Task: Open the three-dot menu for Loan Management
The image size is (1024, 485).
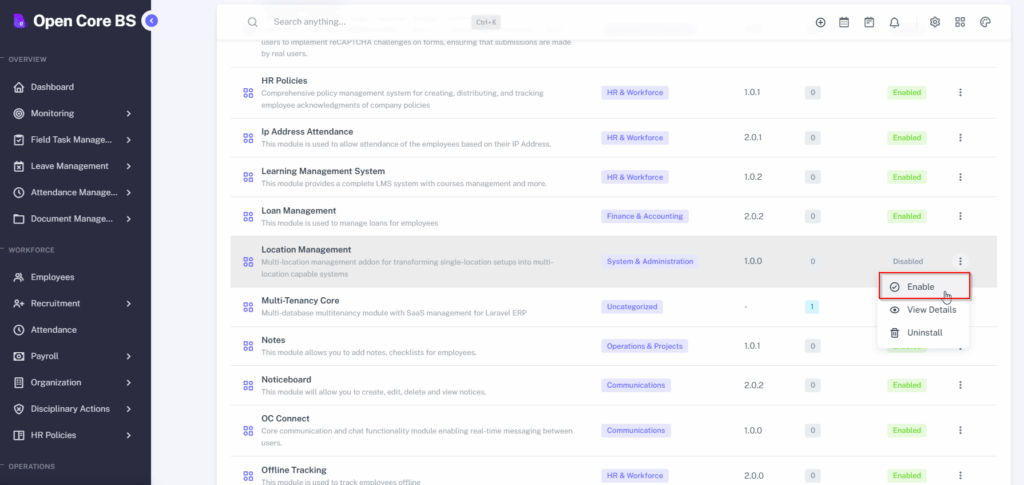Action: (x=960, y=216)
